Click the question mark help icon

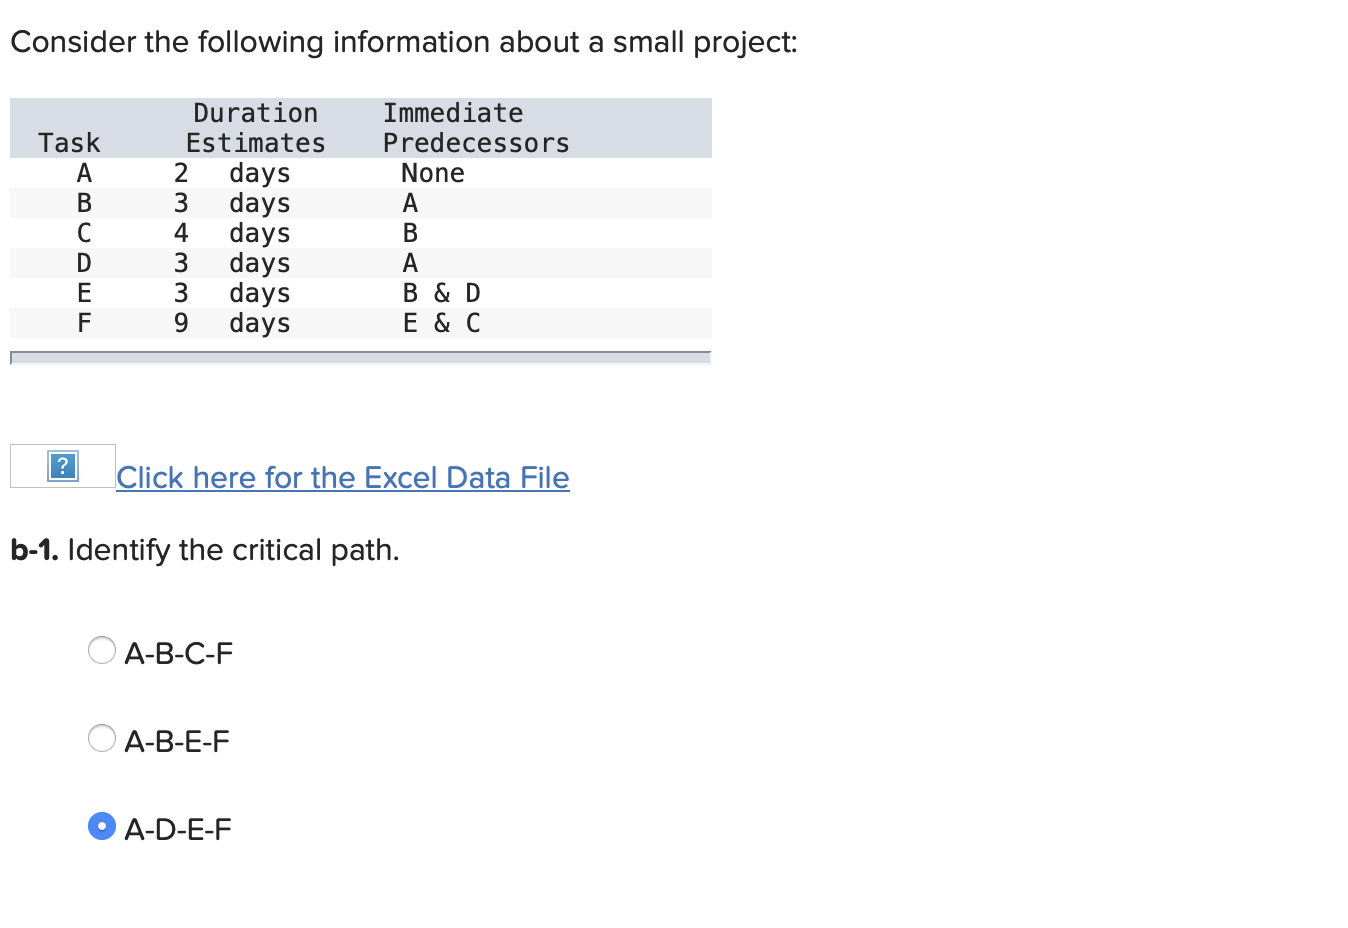point(63,466)
